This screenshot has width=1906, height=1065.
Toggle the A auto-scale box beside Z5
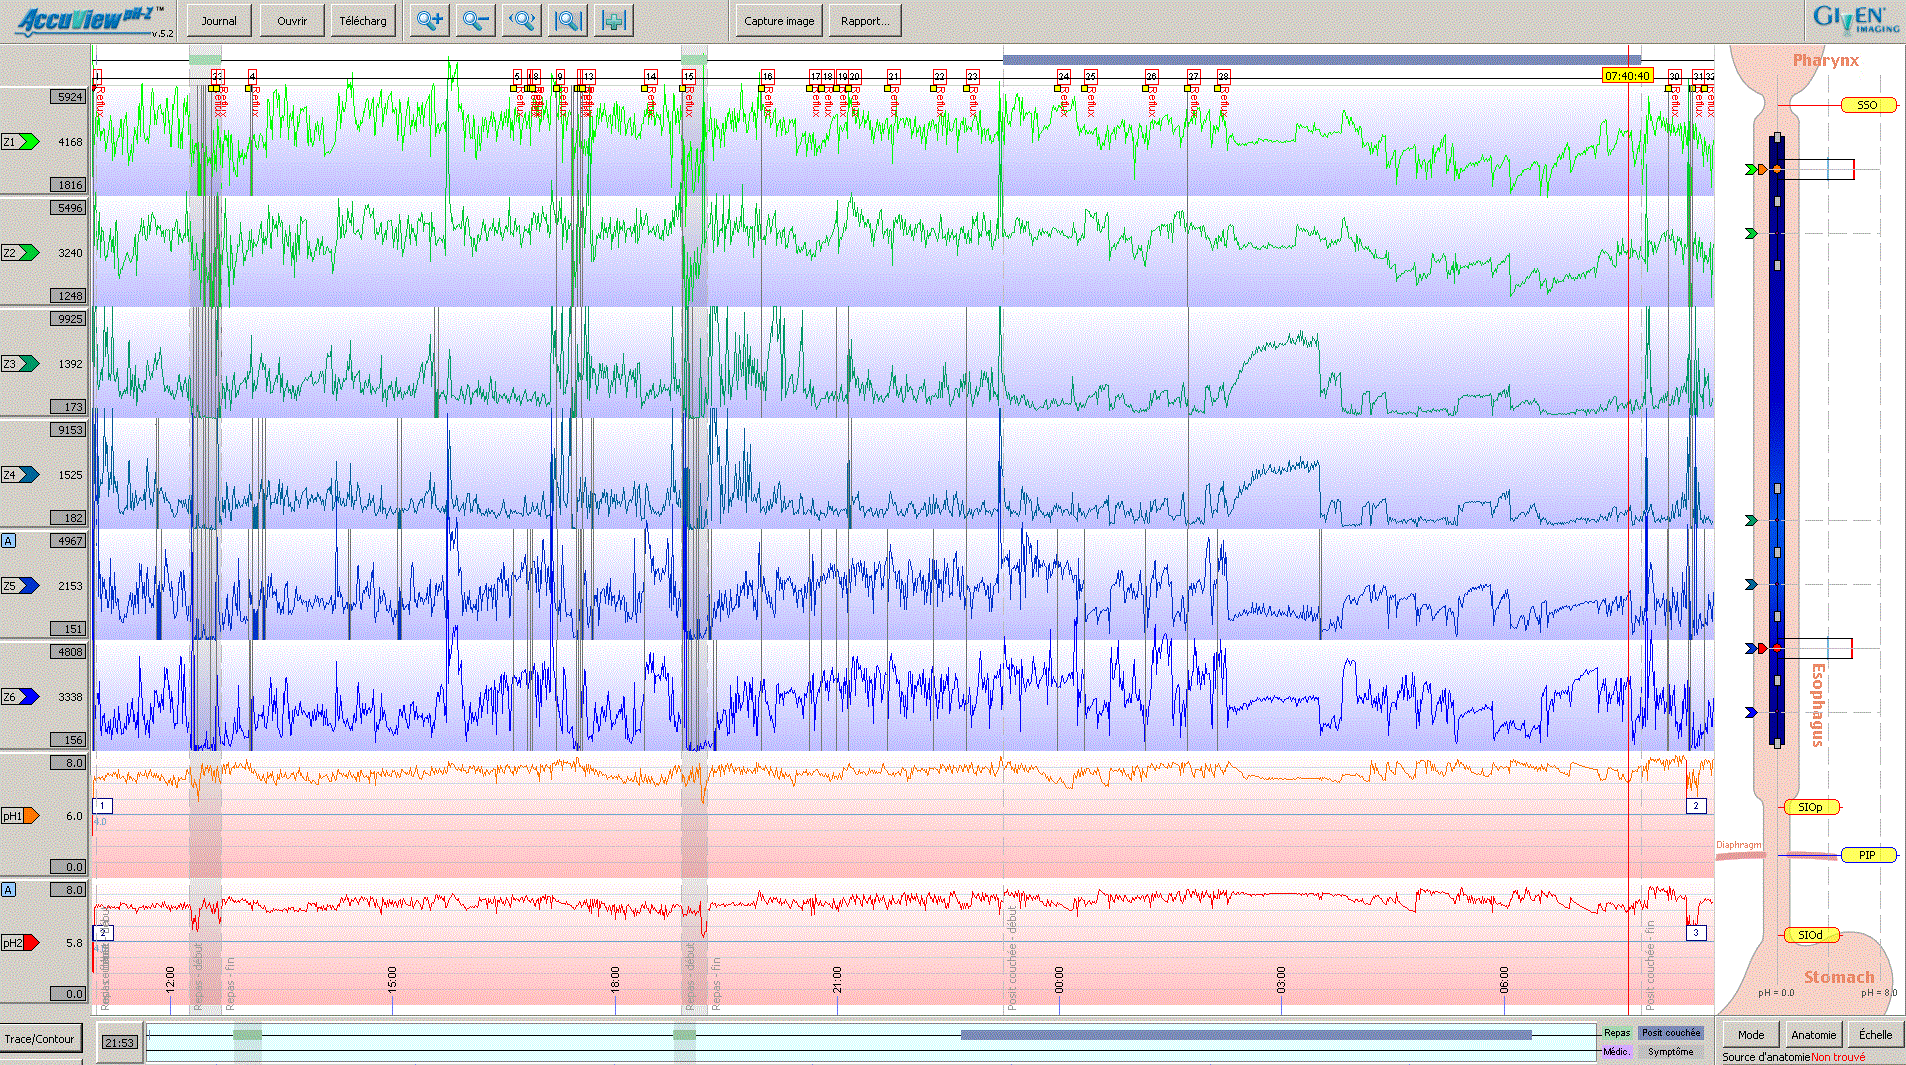pos(9,541)
